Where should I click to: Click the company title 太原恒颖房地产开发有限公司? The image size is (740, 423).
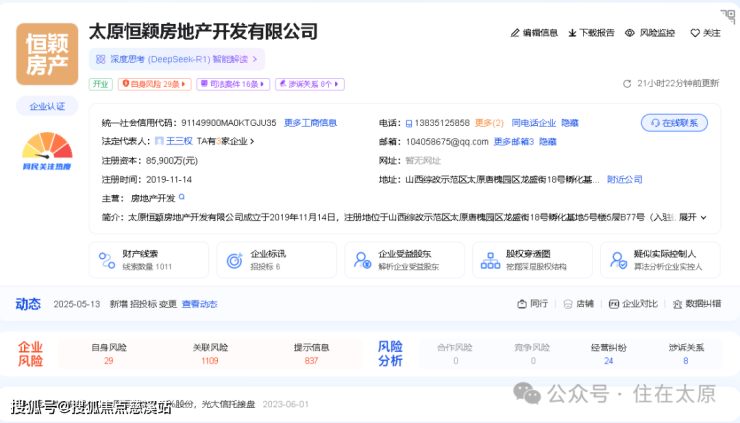(203, 32)
